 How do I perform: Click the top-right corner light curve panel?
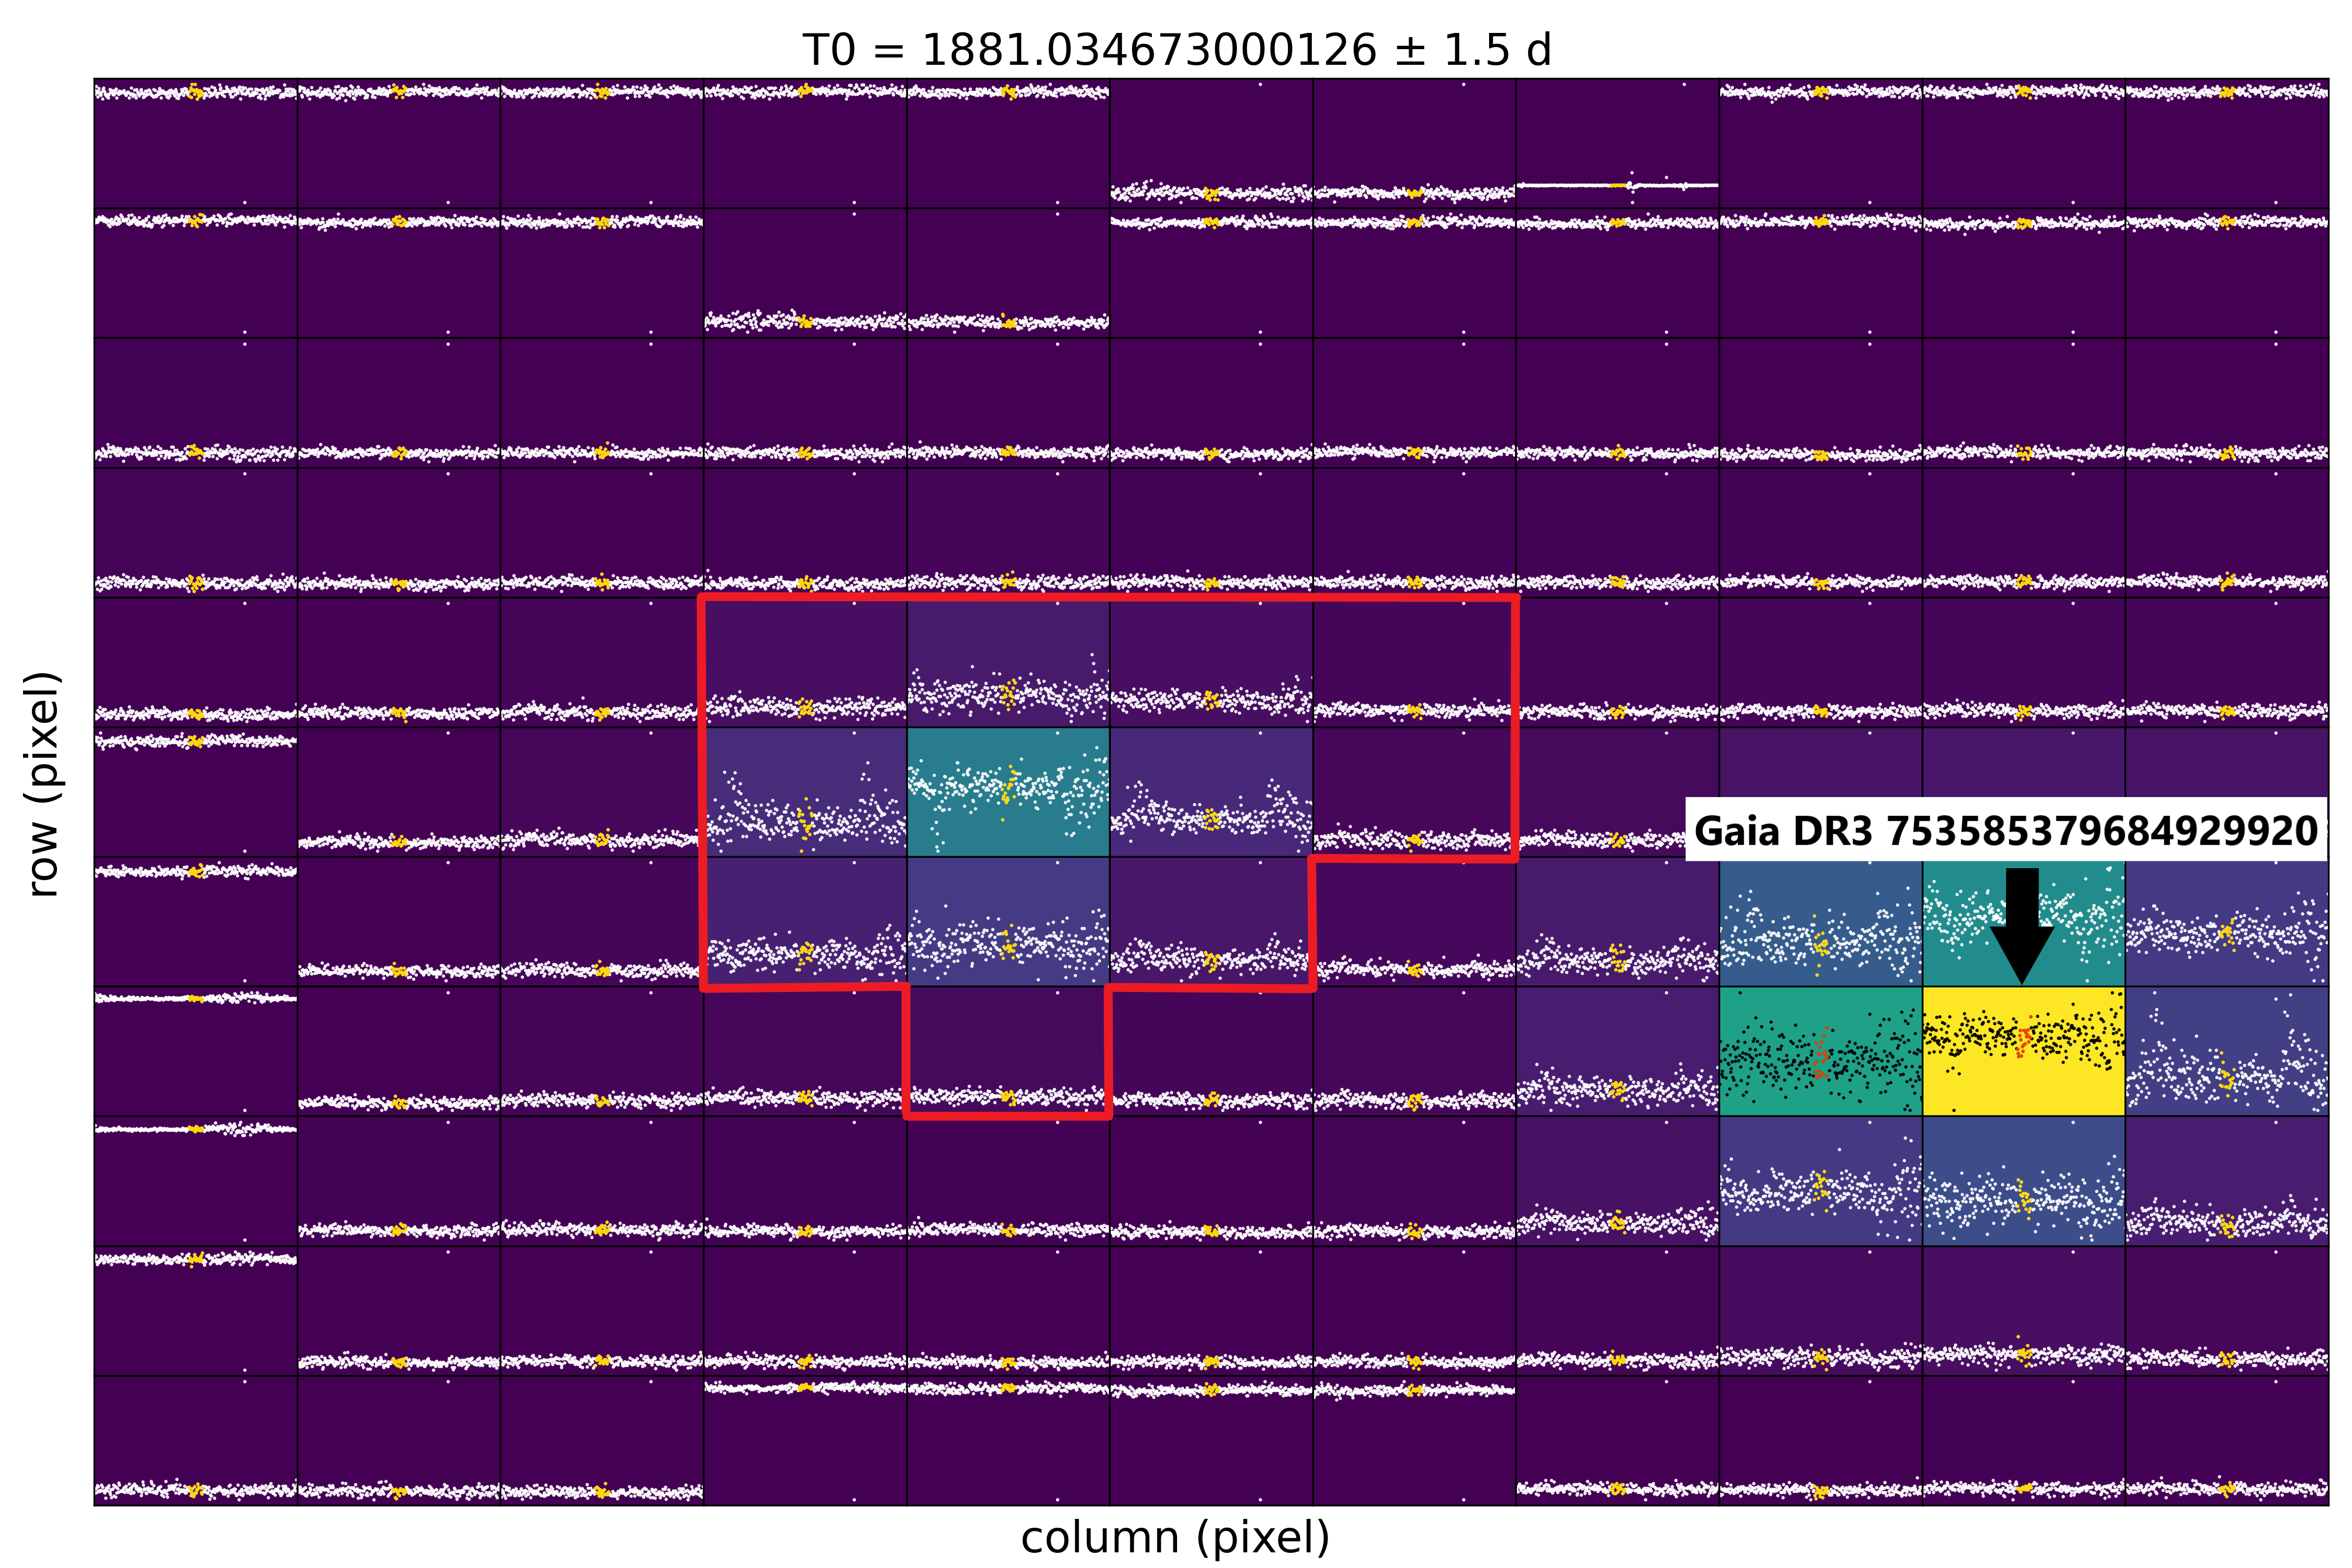click(x=2226, y=144)
